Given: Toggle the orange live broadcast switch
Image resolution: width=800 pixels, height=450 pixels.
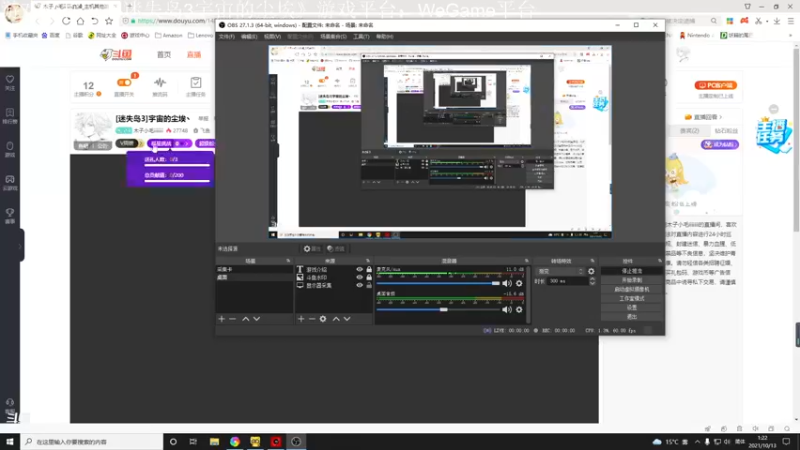Looking at the screenshot, I should click(124, 83).
